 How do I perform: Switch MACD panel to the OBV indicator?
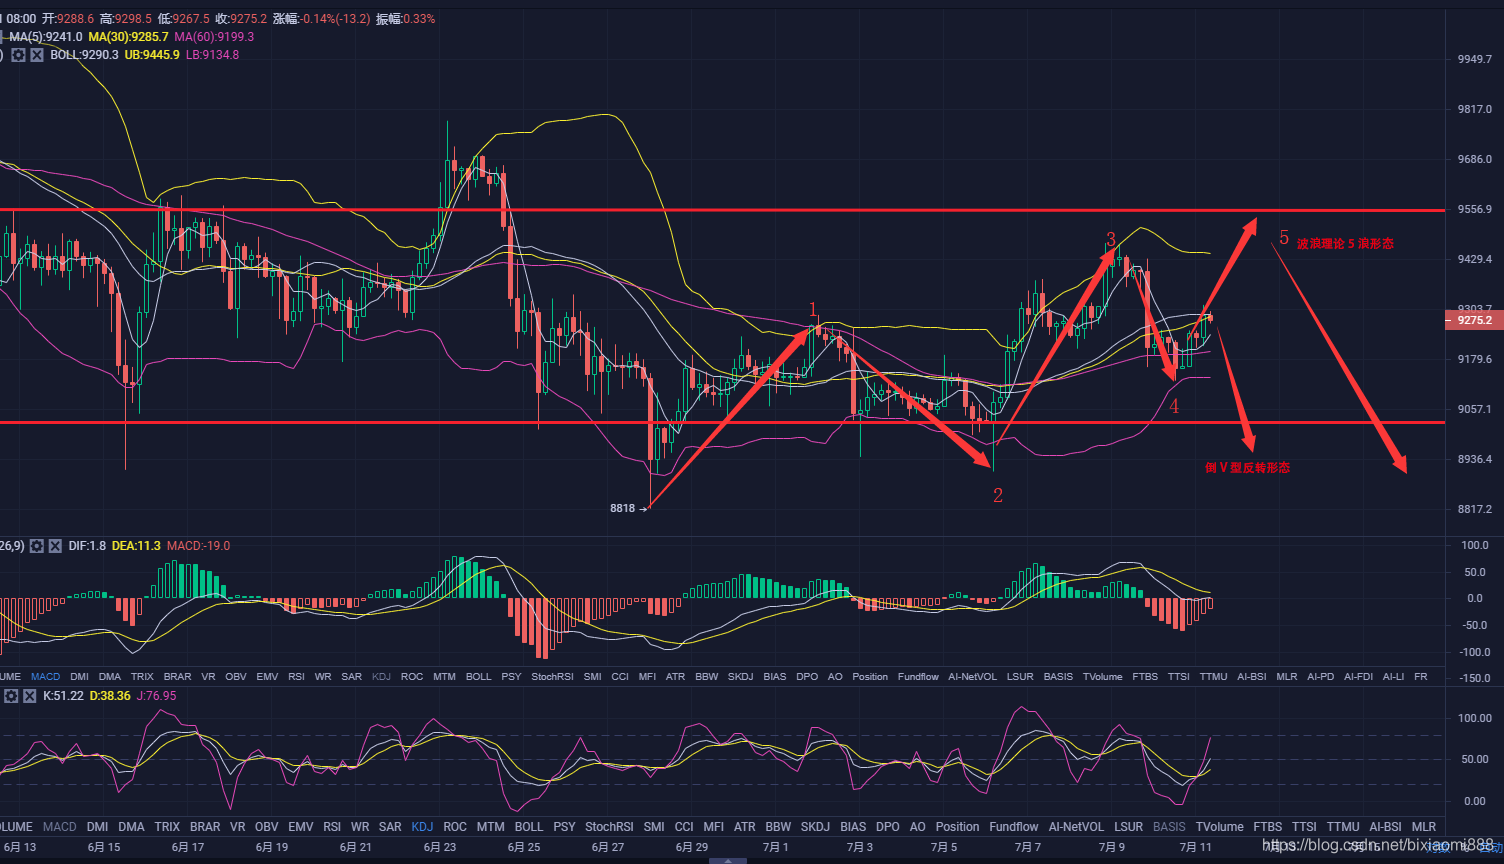(236, 677)
